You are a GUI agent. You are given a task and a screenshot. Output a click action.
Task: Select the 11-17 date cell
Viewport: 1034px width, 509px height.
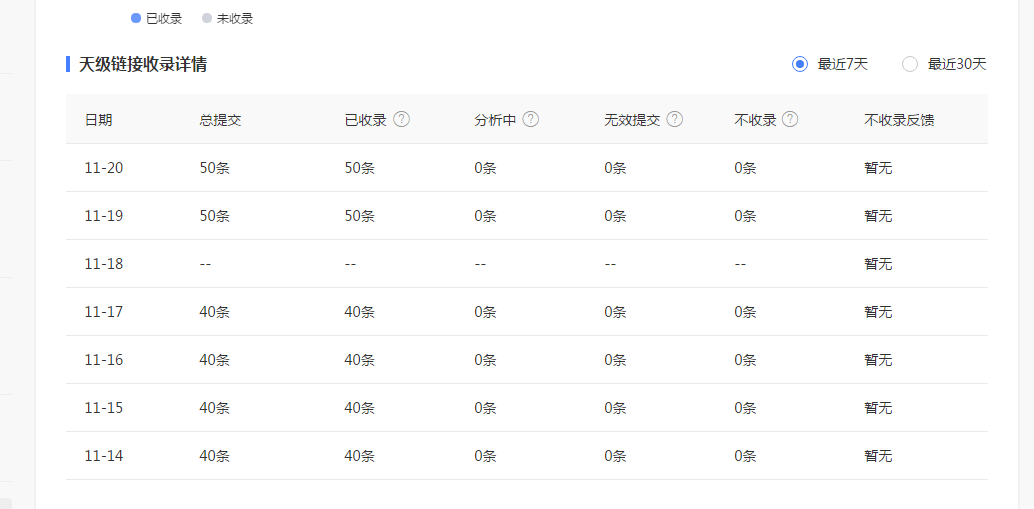click(x=104, y=312)
